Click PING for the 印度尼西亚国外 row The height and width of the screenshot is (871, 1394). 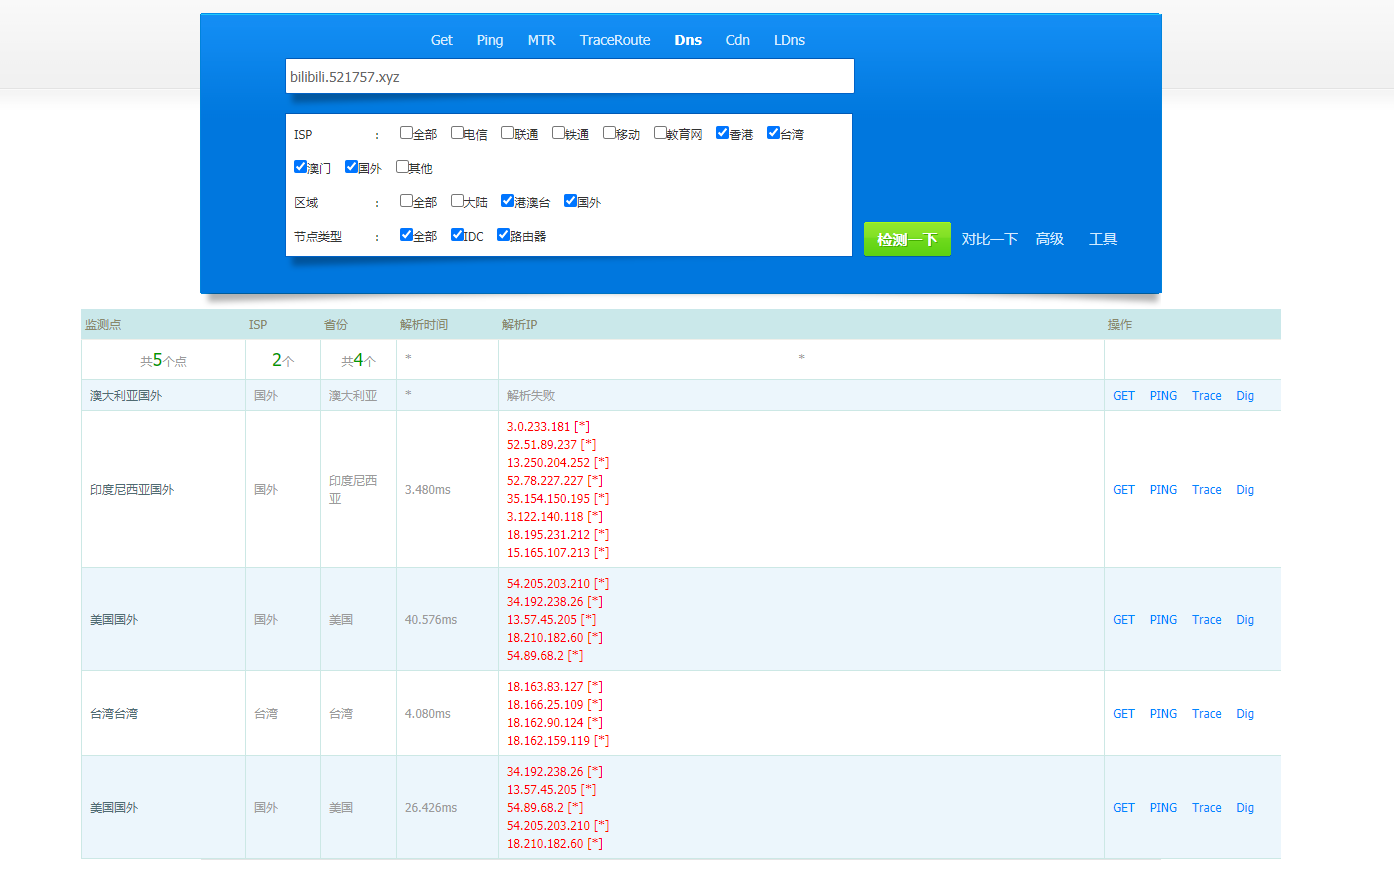point(1162,490)
